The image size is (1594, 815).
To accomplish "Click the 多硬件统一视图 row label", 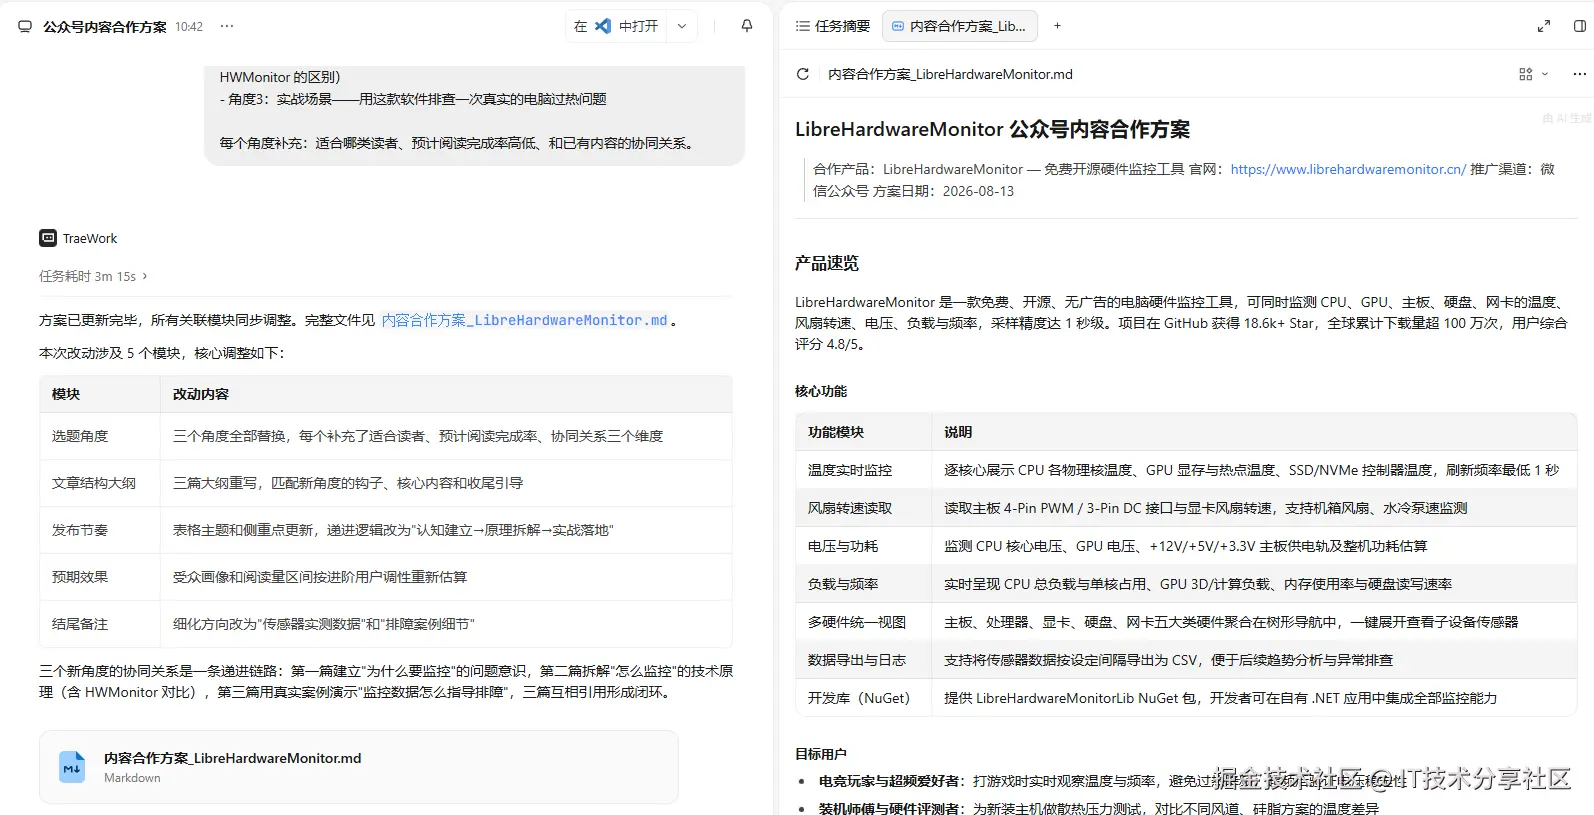I will [x=857, y=622].
